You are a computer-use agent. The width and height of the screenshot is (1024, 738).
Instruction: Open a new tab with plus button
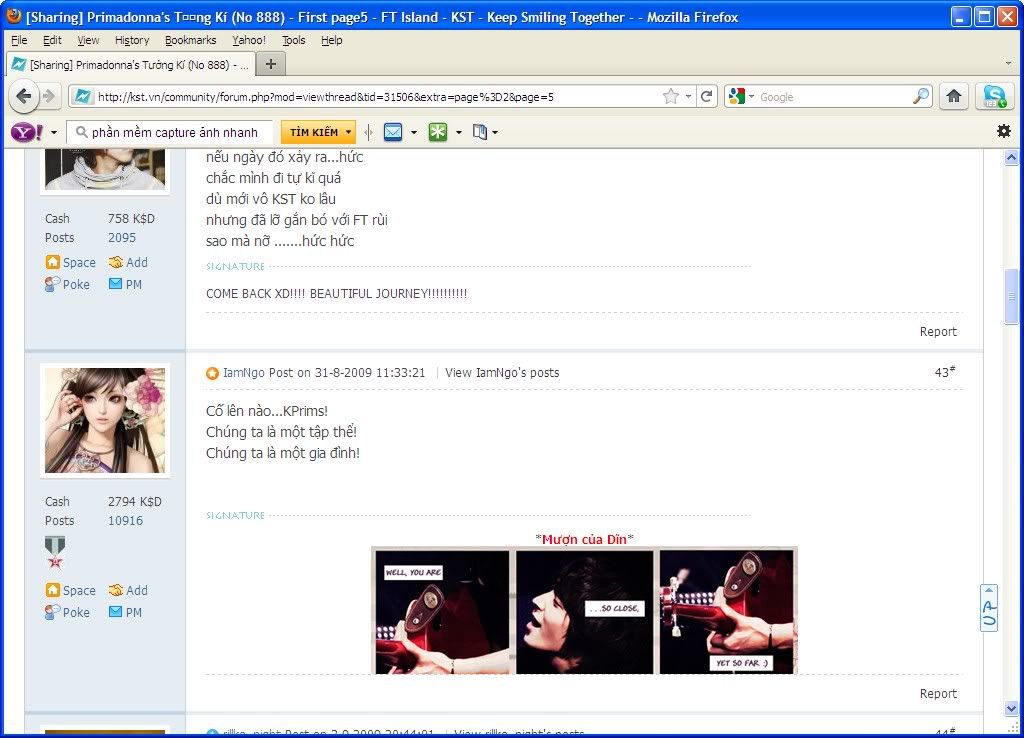(270, 64)
